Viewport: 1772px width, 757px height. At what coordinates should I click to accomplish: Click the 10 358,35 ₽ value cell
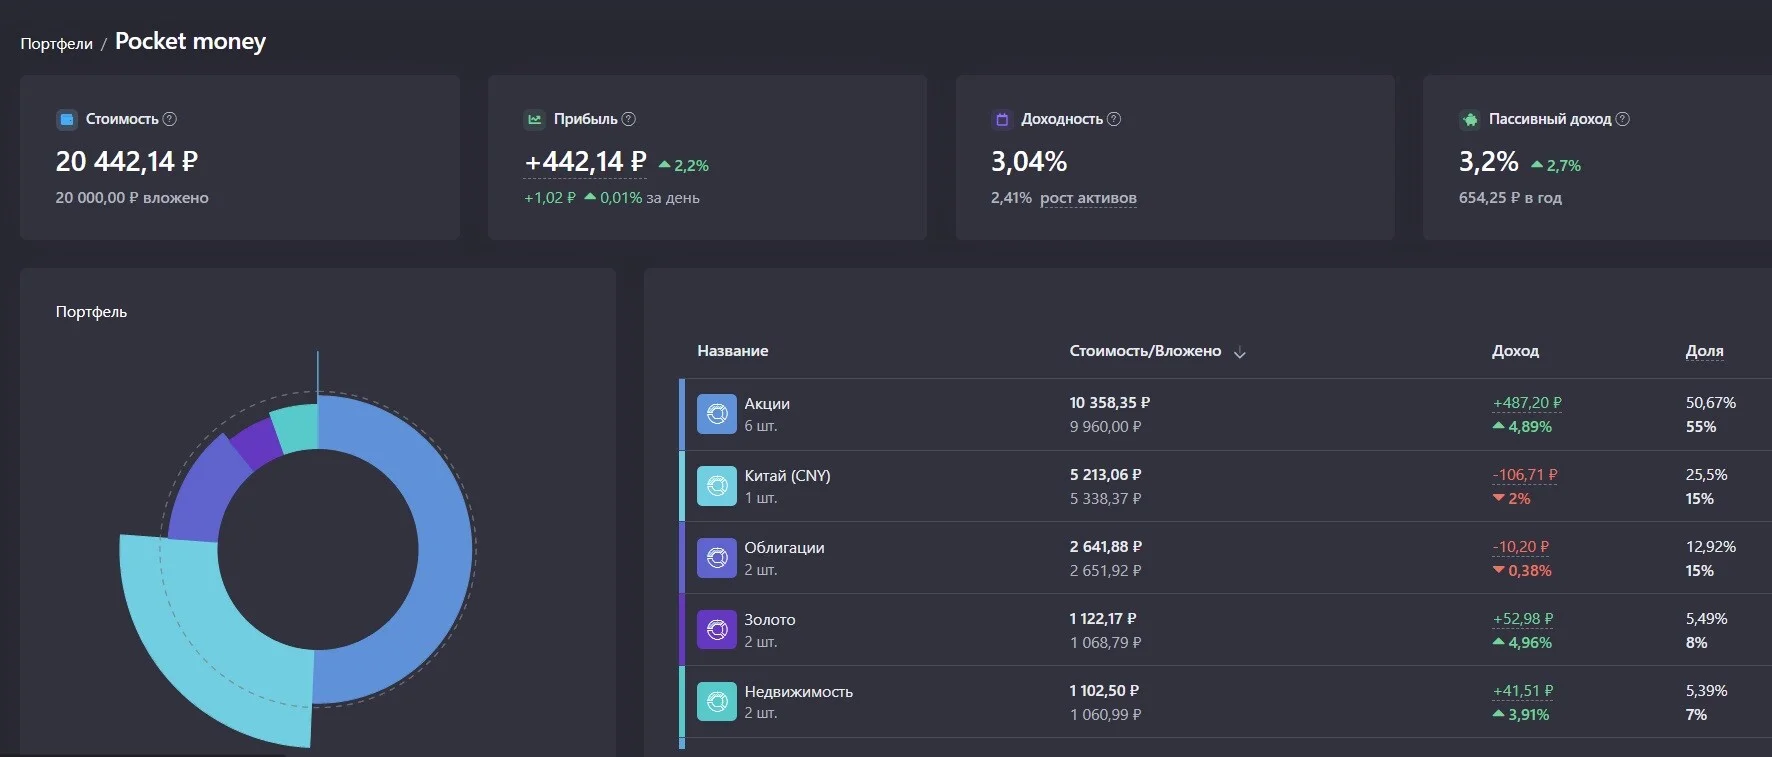[1110, 403]
